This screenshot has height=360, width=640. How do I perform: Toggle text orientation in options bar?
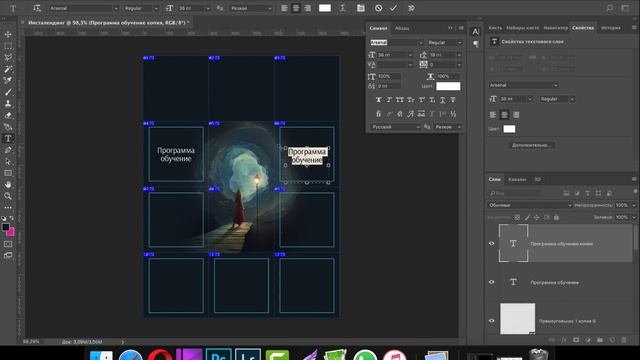click(37, 8)
